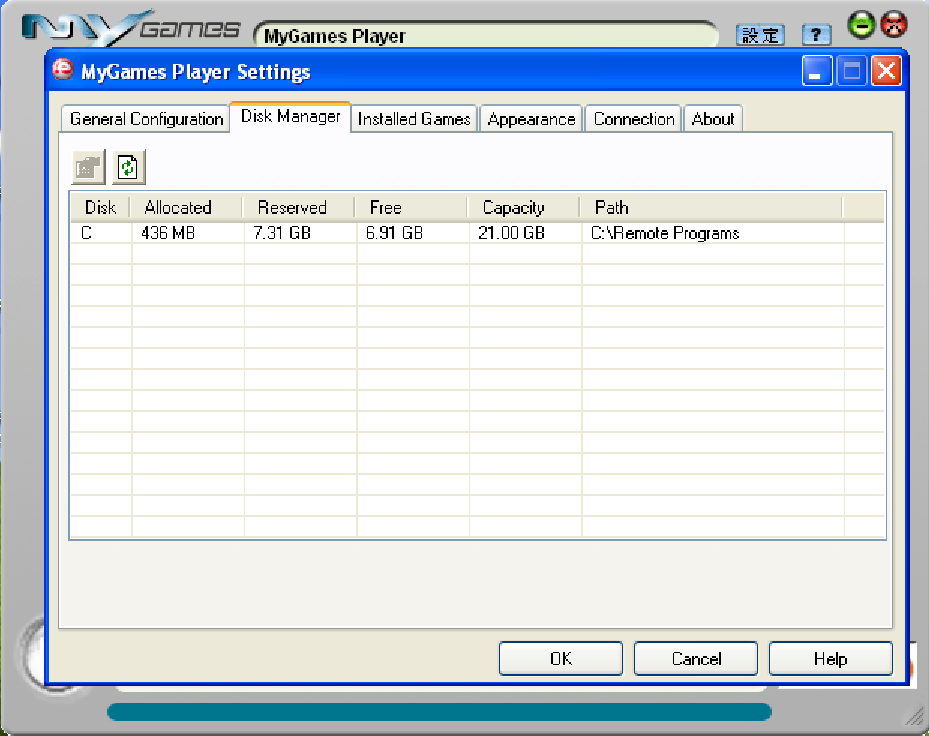Click the green refresh icon in Disk Manager
The image size is (929, 736).
coord(128,167)
